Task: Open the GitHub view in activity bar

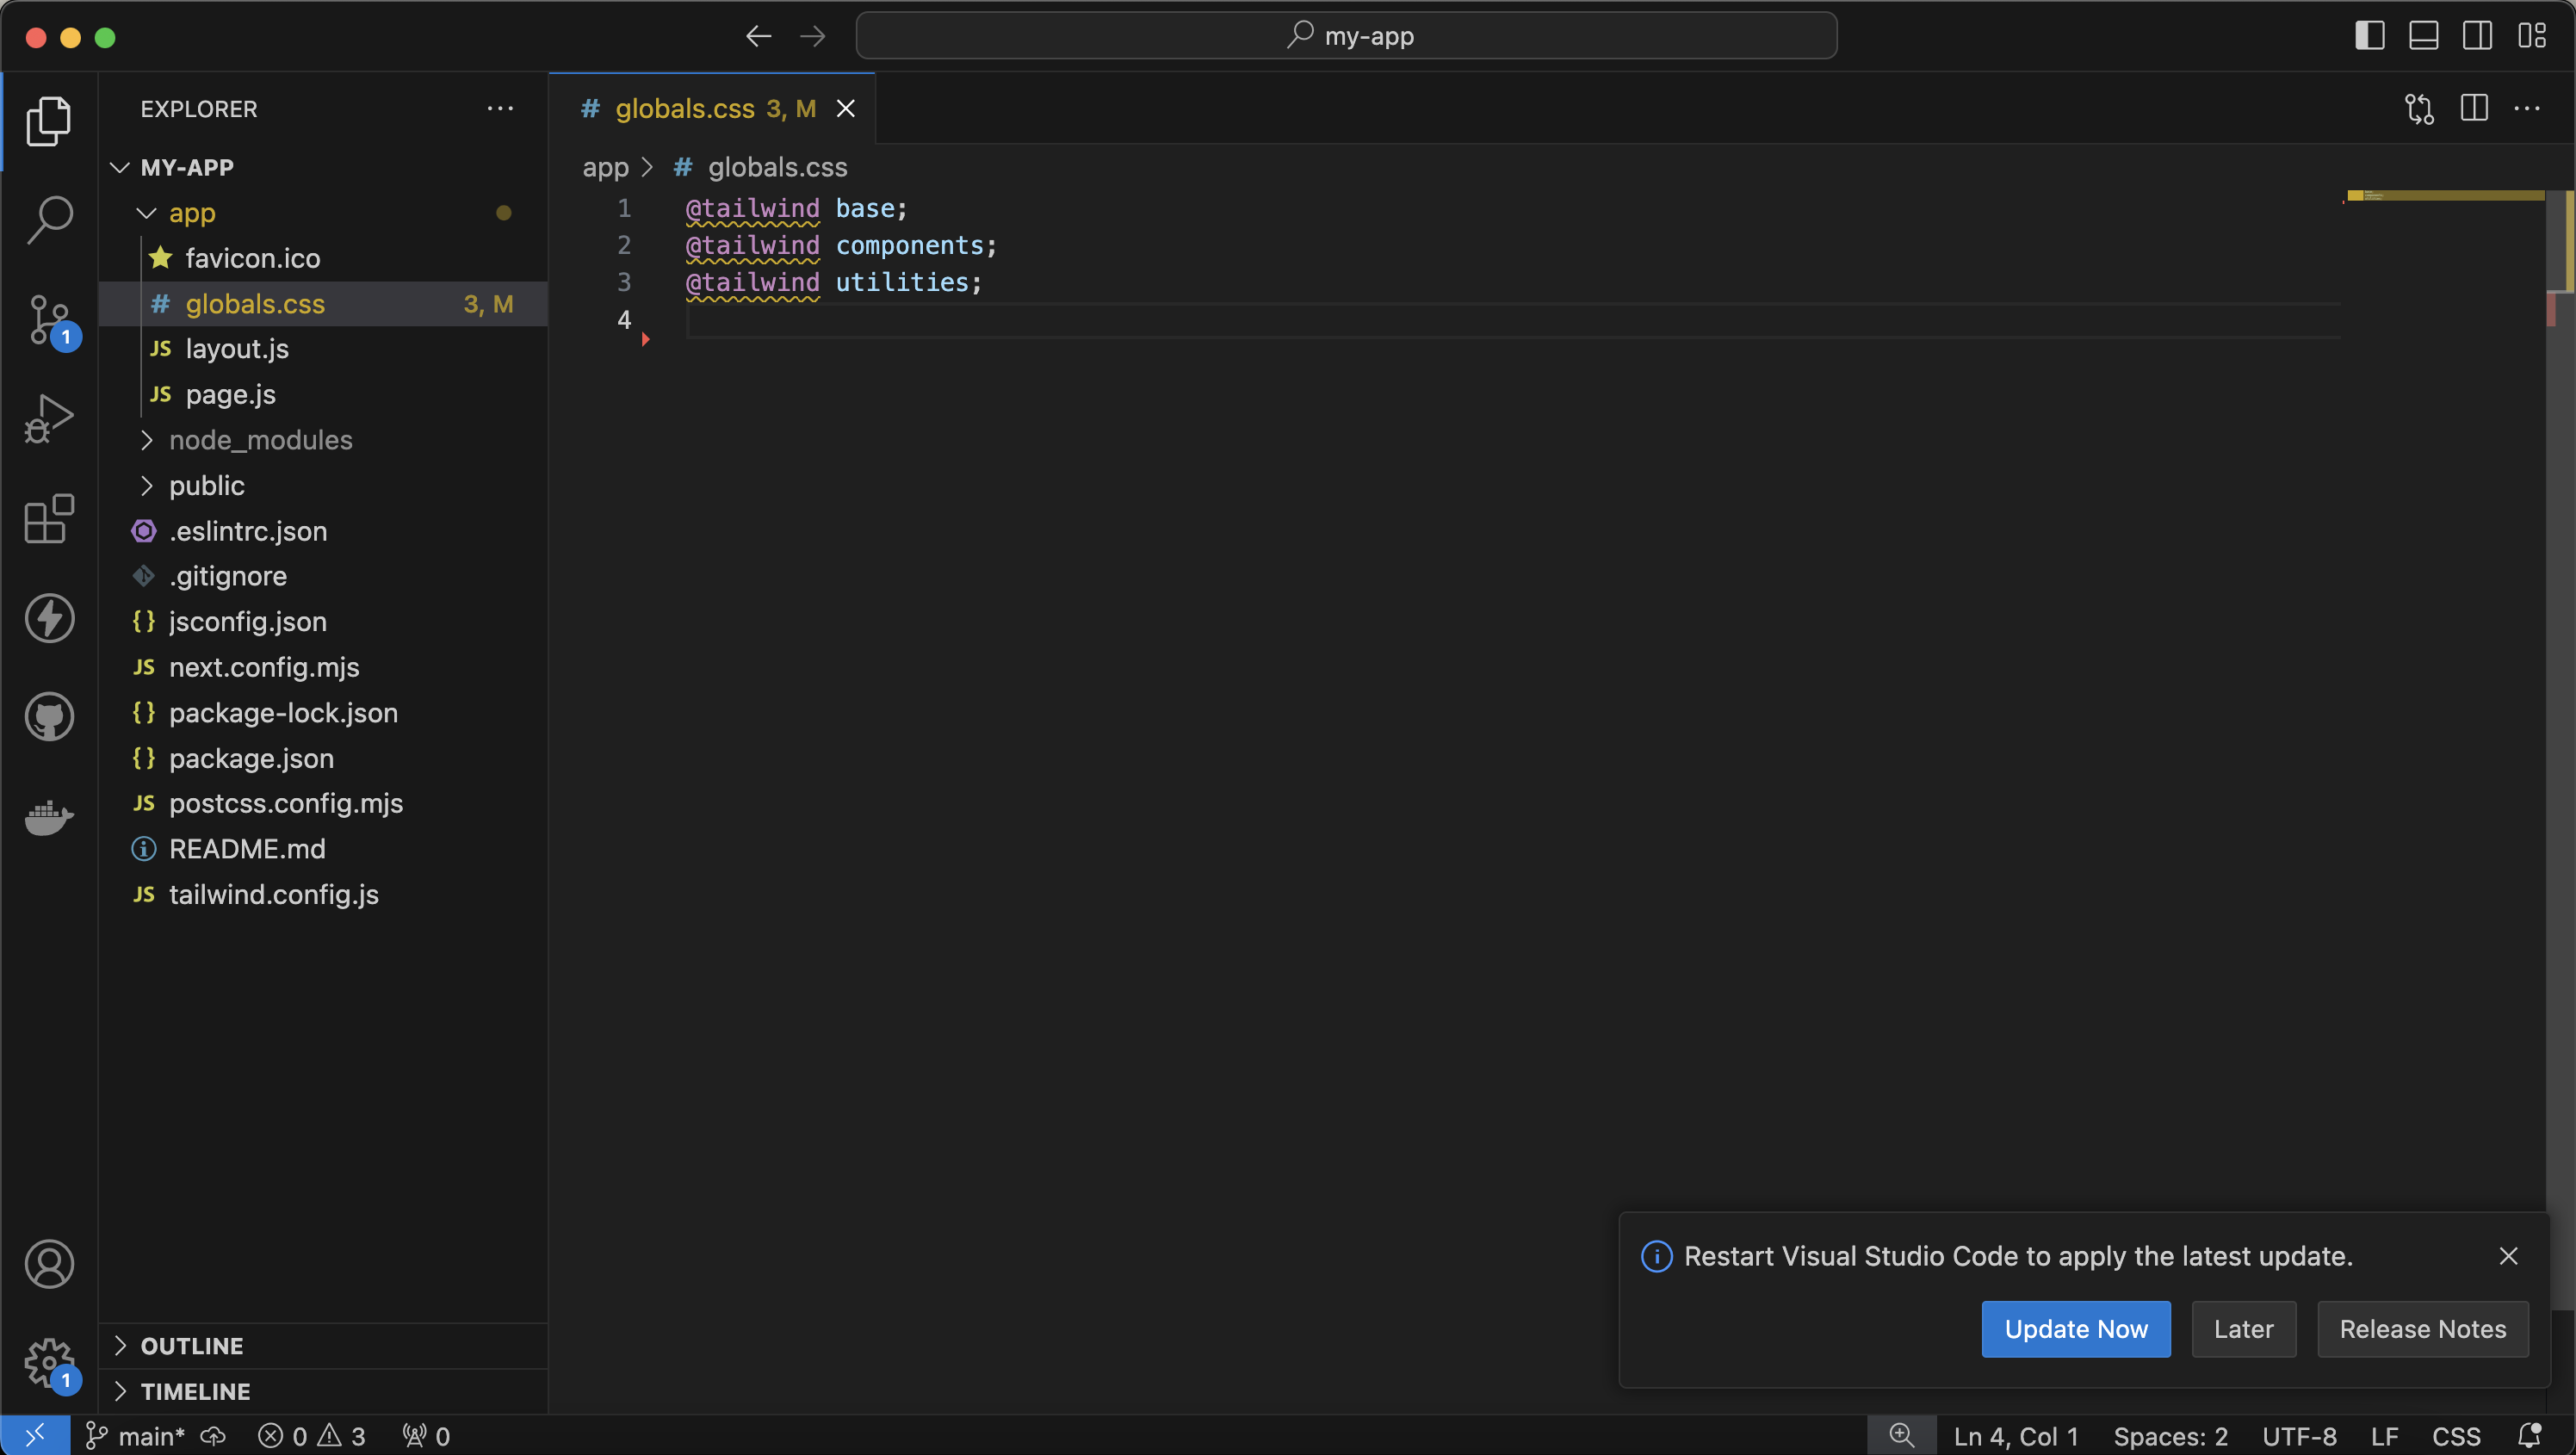Action: click(49, 717)
